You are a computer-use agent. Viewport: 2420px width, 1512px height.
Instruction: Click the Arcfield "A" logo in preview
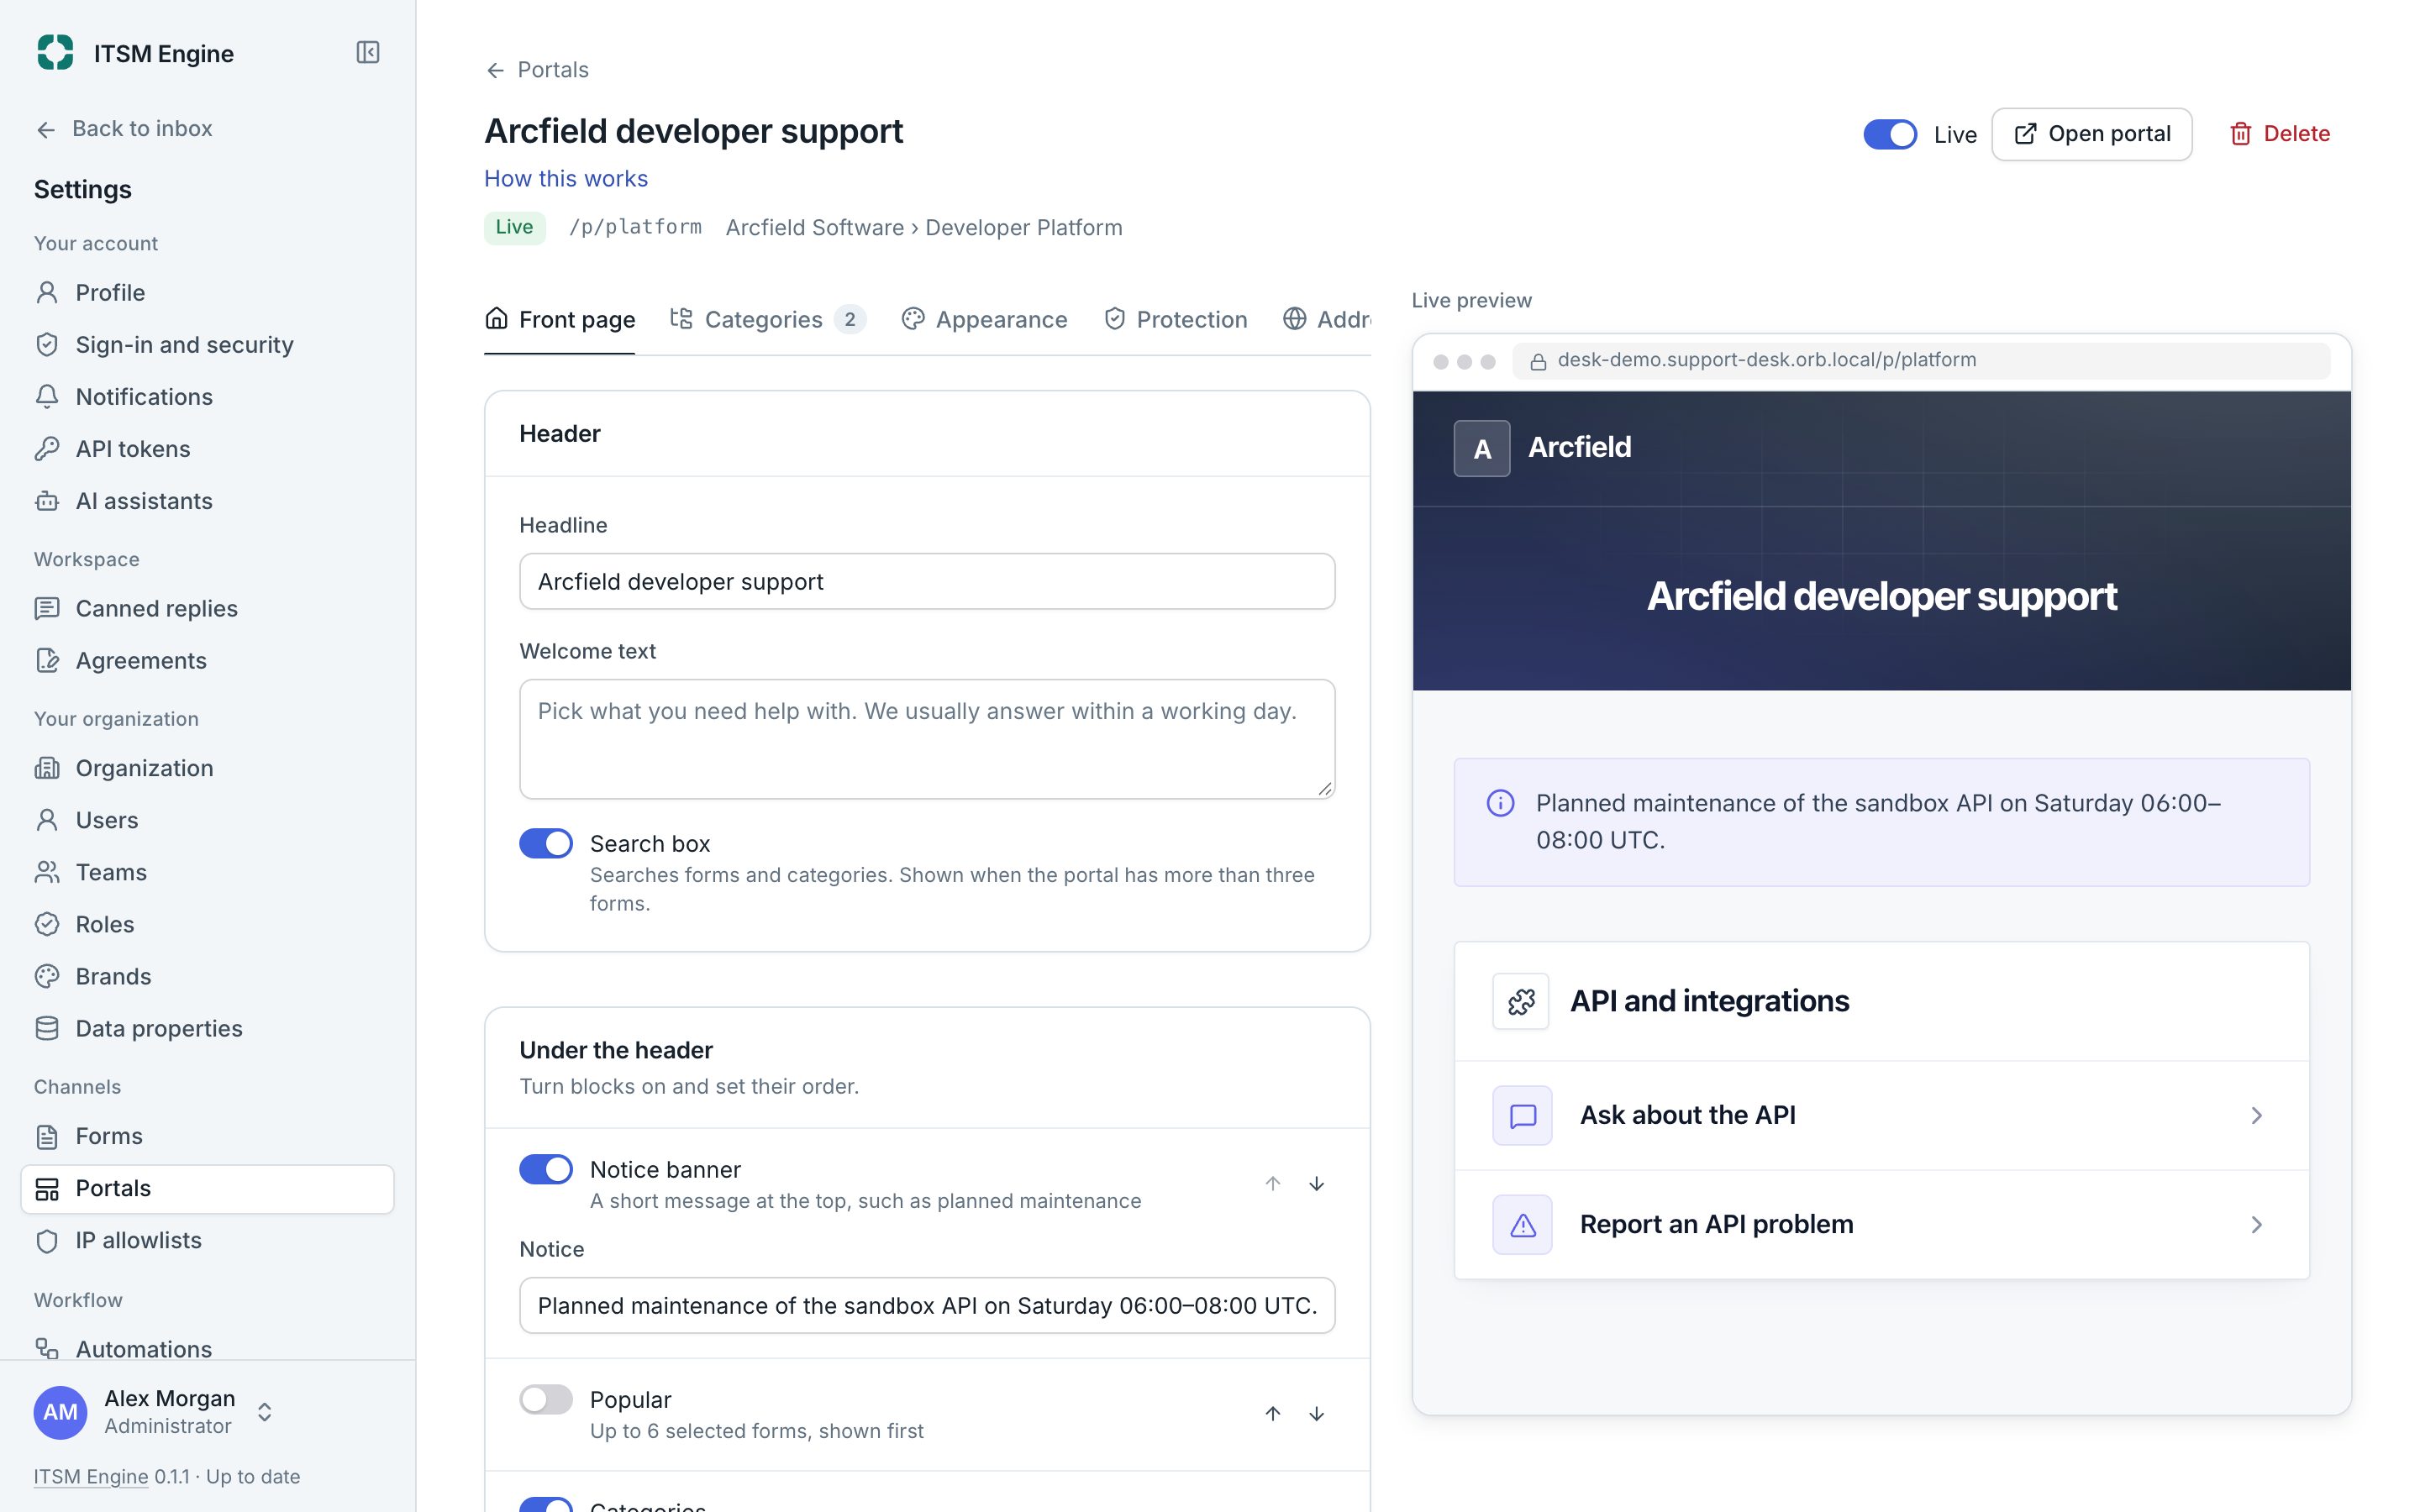coord(1481,448)
